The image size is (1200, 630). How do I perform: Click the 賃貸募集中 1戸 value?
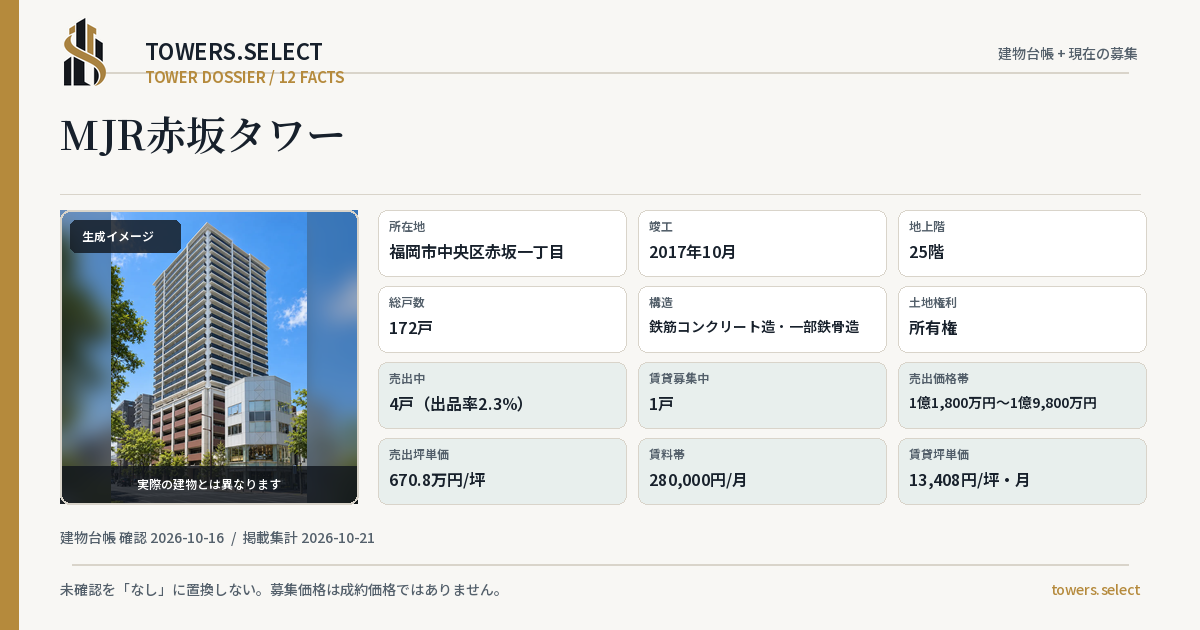pos(661,404)
